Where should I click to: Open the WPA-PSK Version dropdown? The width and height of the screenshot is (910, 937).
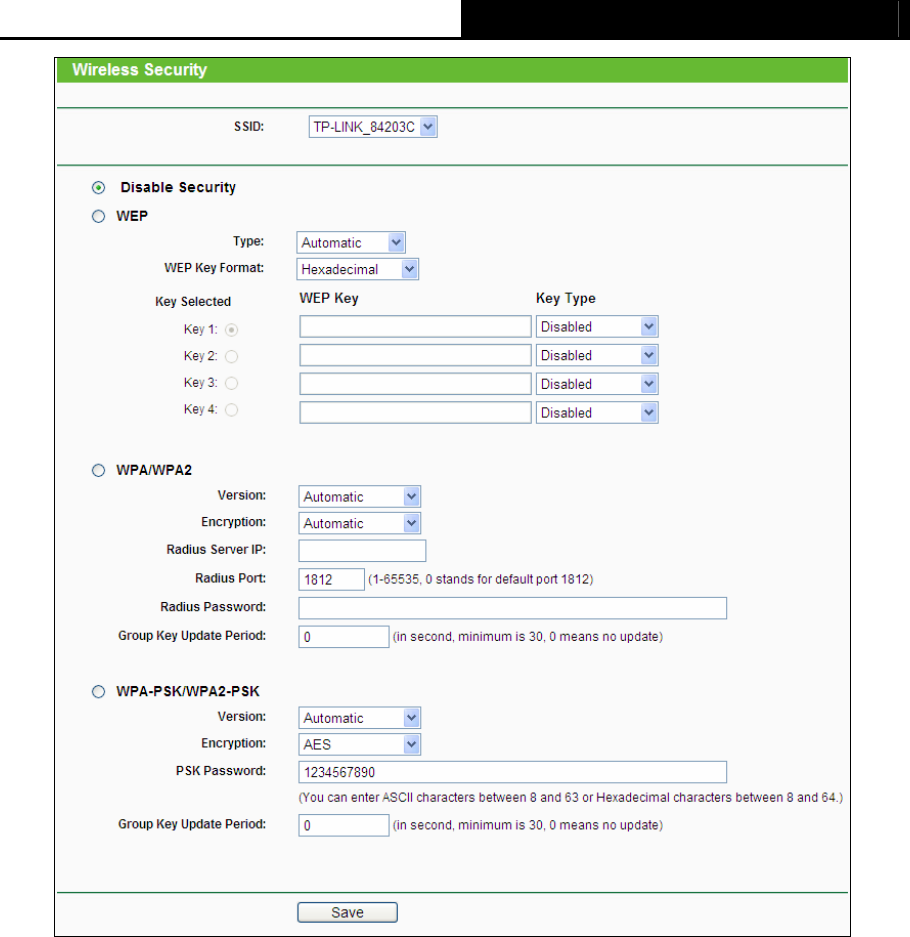pyautogui.click(x=360, y=718)
